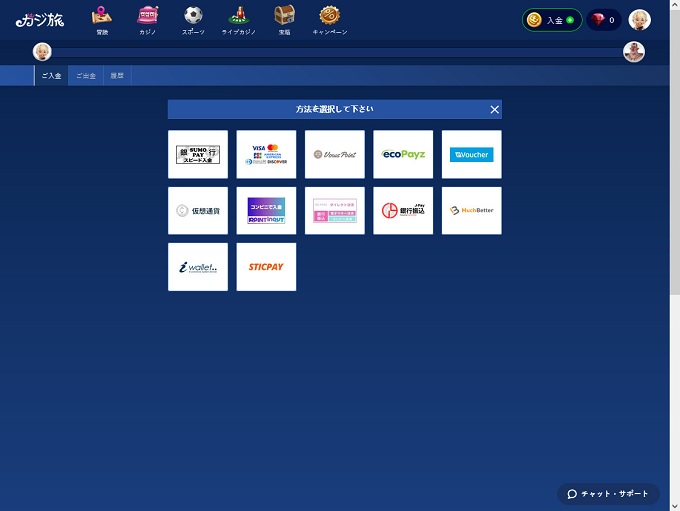Open the カジノ slot machine icon
Screen dimensions: 680x511
(148, 18)
